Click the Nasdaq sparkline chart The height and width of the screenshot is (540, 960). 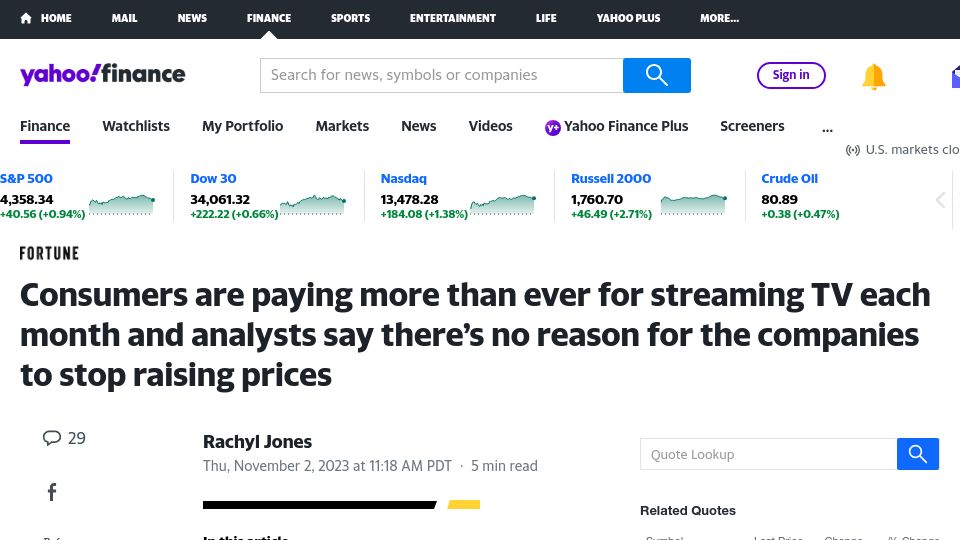[503, 204]
